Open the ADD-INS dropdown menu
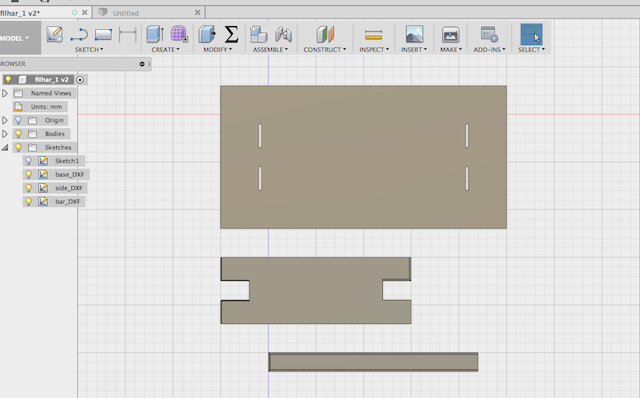Screen dimensions: 640x398 [x=489, y=49]
